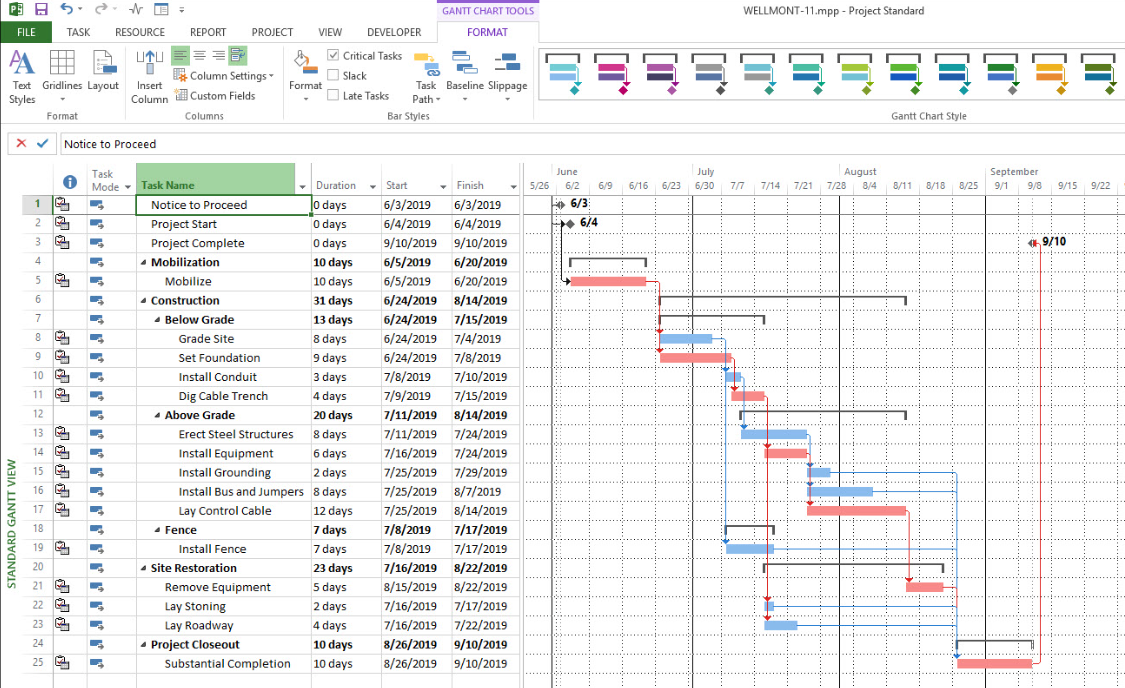Screen dimensions: 1125x688
Task: Click the indicator icon for Grade Site row
Action: pyautogui.click(x=62, y=338)
